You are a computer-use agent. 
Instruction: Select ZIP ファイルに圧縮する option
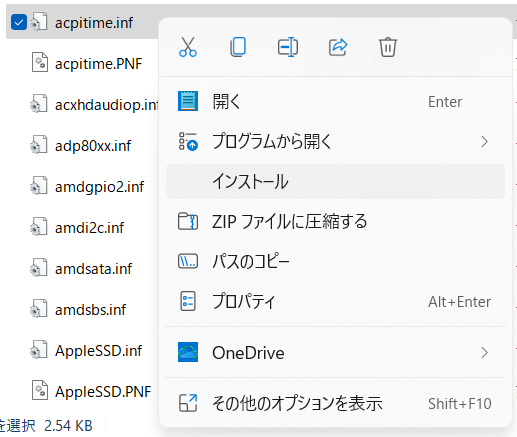pyautogui.click(x=335, y=222)
